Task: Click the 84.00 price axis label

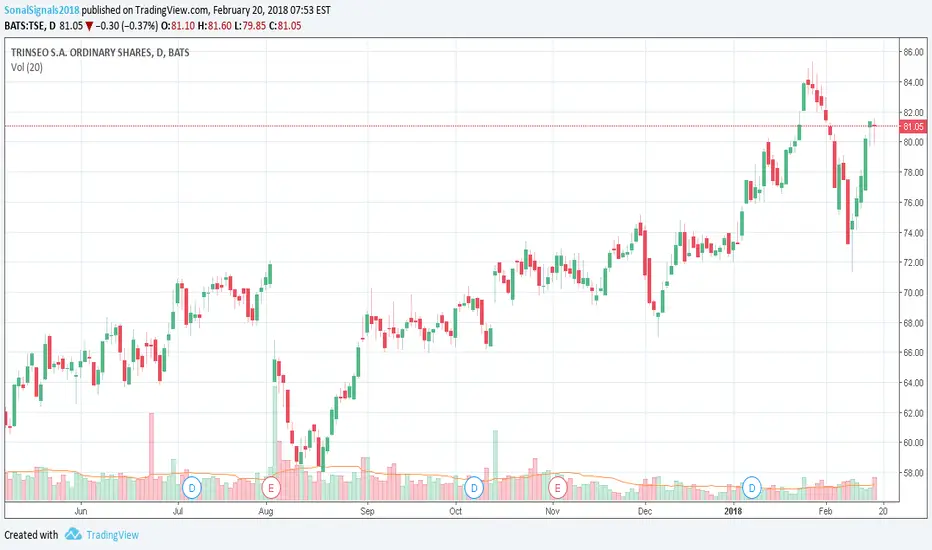Action: 914,83
